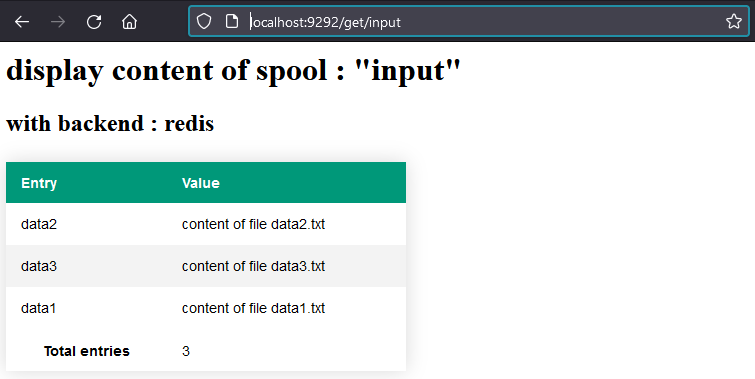Click value 'content of file data2.txt'
Viewport: 755px width, 379px height.
(253, 224)
